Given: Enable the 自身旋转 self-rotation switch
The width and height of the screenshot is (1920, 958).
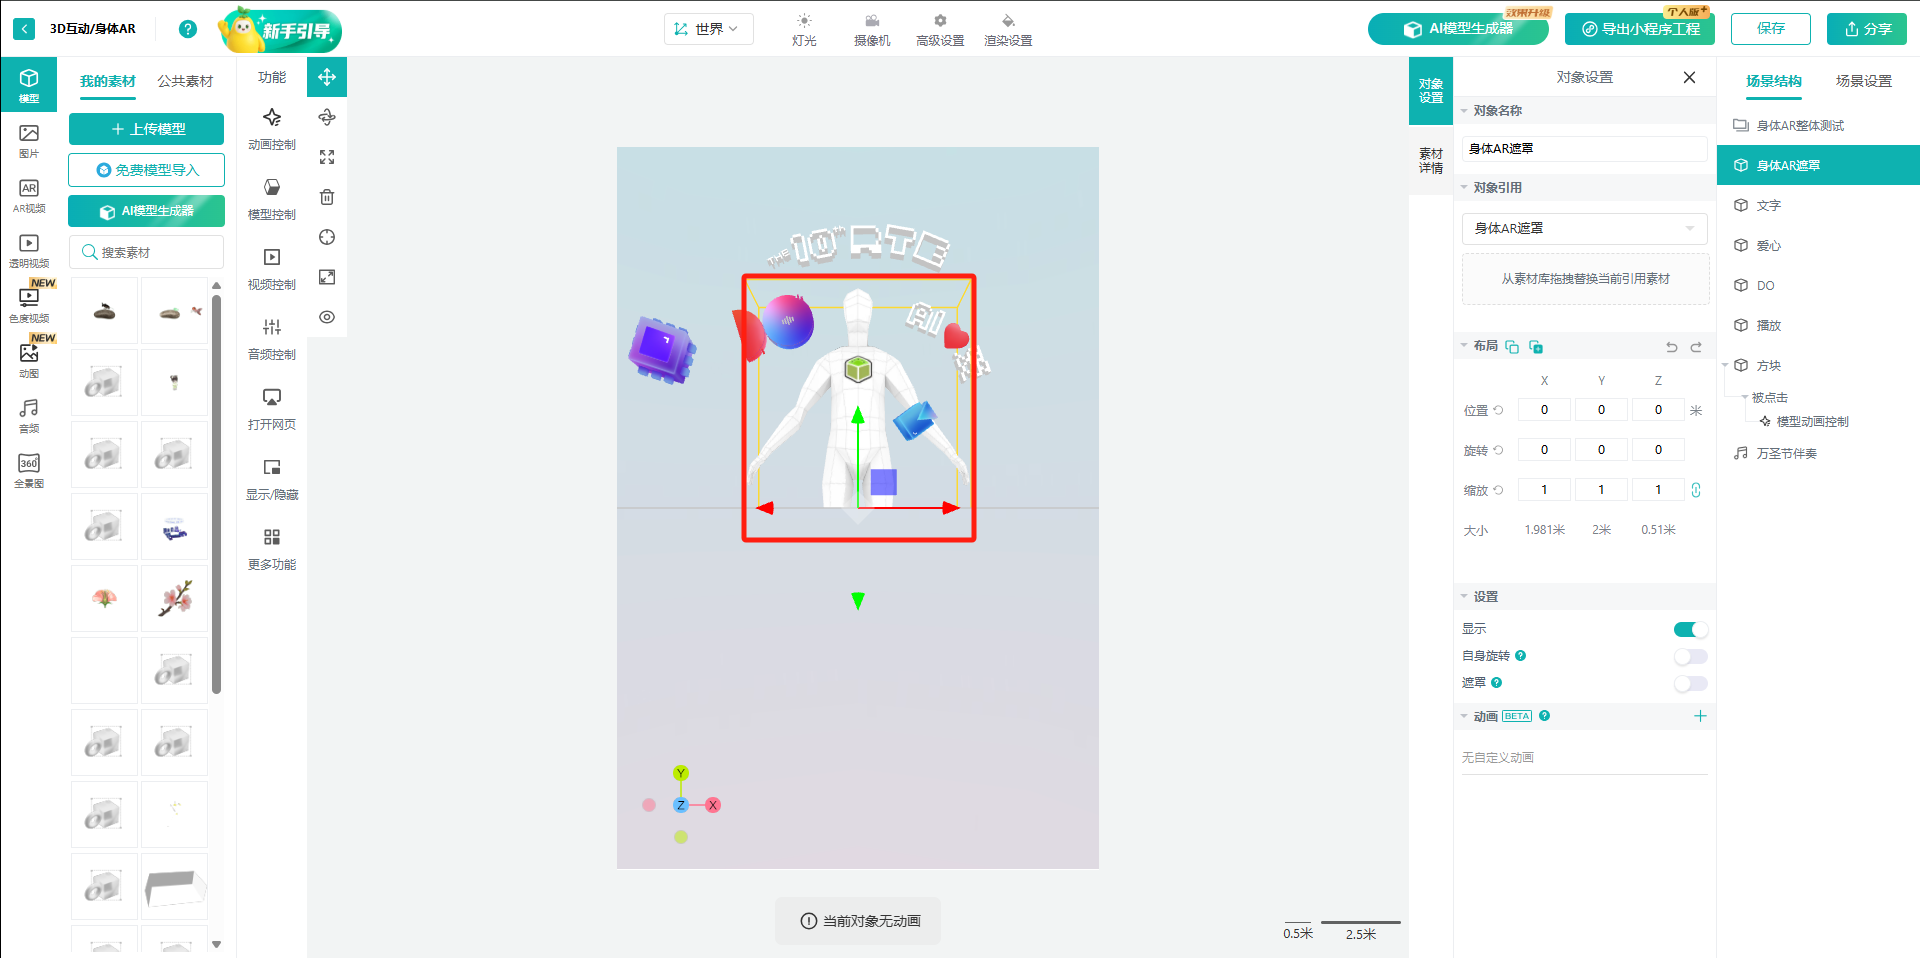Looking at the screenshot, I should tap(1690, 656).
